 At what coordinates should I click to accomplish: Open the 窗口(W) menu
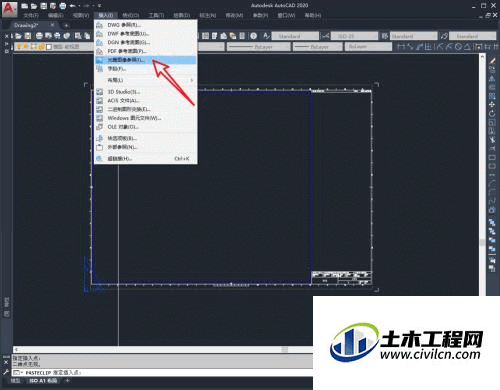[x=286, y=15]
